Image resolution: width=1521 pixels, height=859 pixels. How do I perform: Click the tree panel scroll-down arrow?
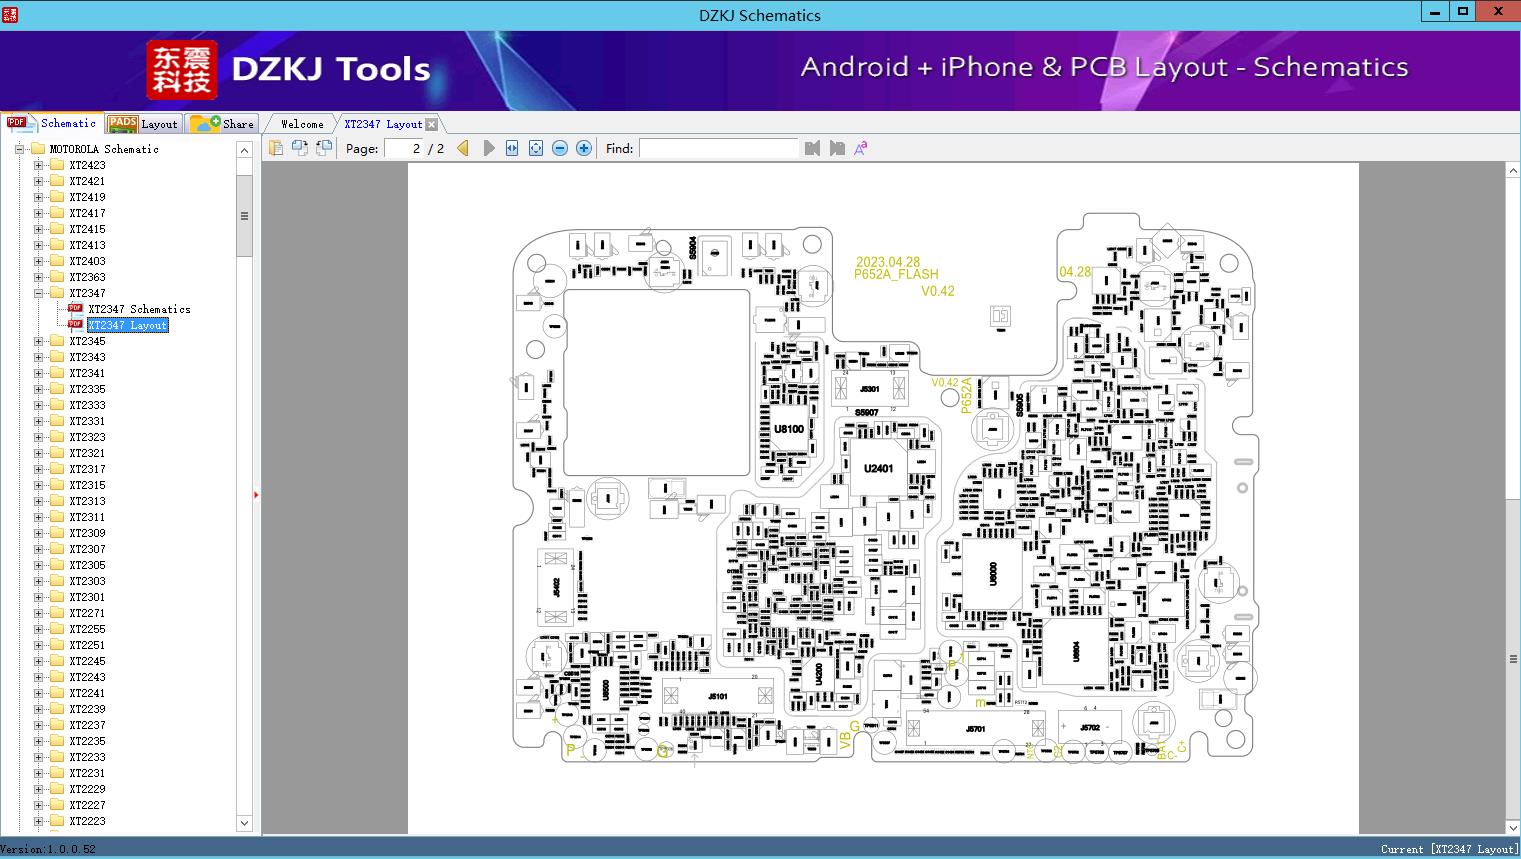tap(244, 823)
